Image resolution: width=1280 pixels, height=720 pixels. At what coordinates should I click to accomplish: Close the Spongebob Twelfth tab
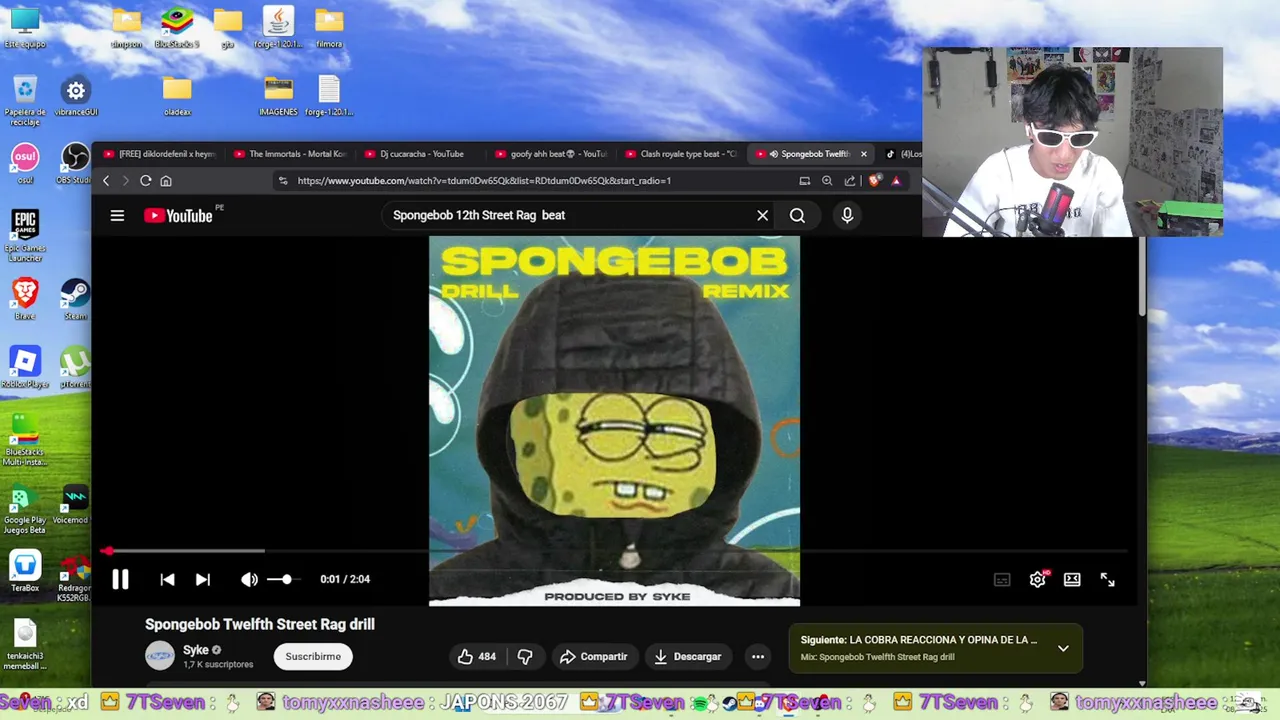pyautogui.click(x=864, y=154)
